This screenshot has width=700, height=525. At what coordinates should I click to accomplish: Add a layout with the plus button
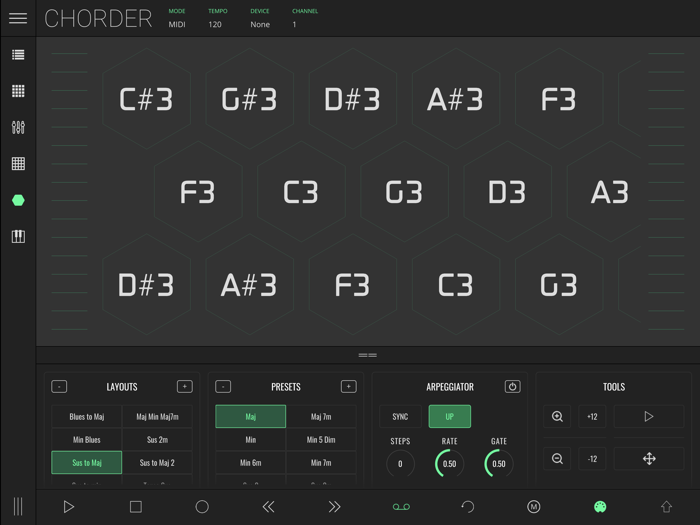185,387
